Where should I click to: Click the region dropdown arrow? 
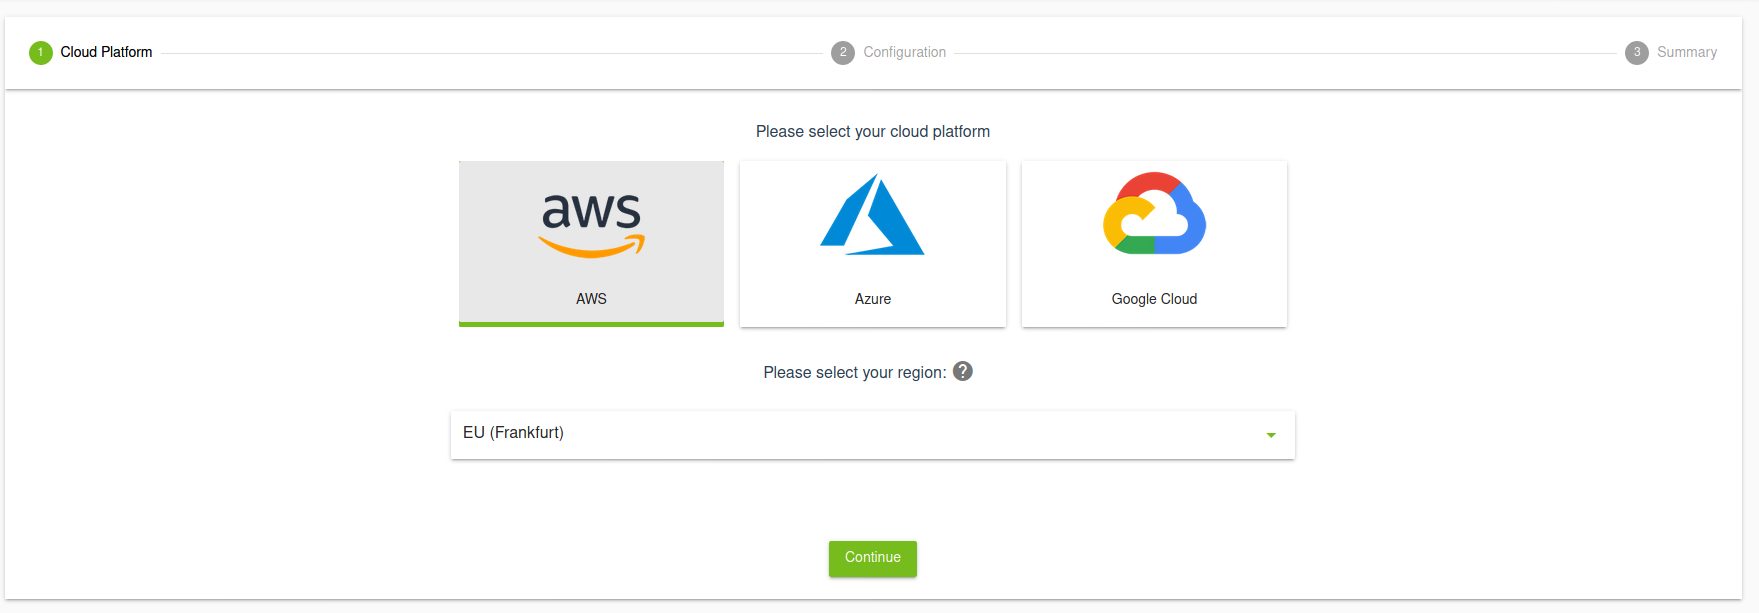click(1271, 435)
